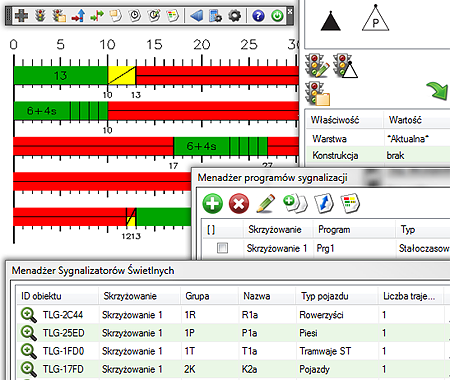Screen dimensions: 450x380
Task: Click the 6+4s green phase starting at 17
Action: pos(220,146)
